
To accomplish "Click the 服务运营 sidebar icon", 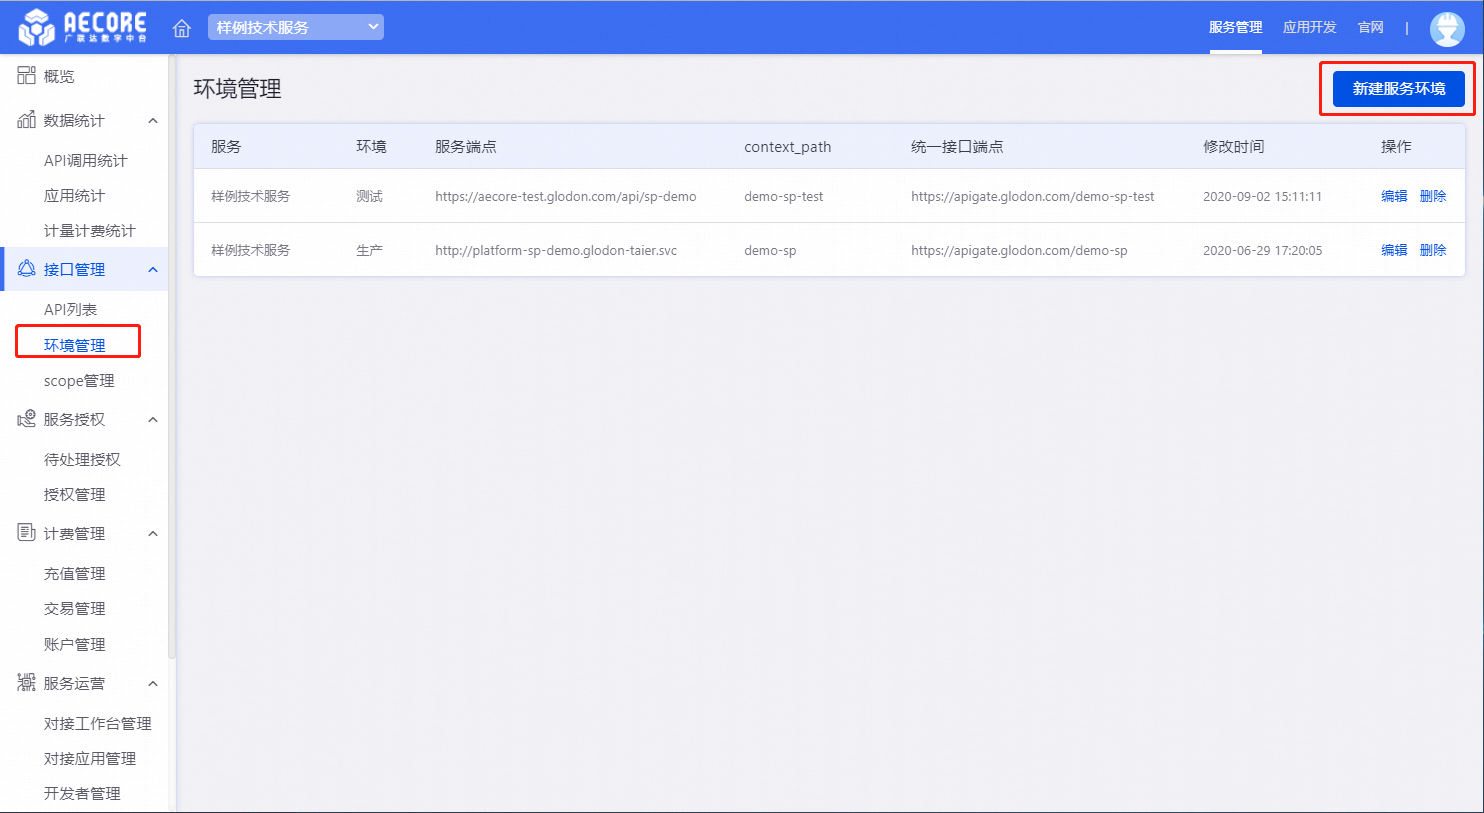I will (27, 683).
